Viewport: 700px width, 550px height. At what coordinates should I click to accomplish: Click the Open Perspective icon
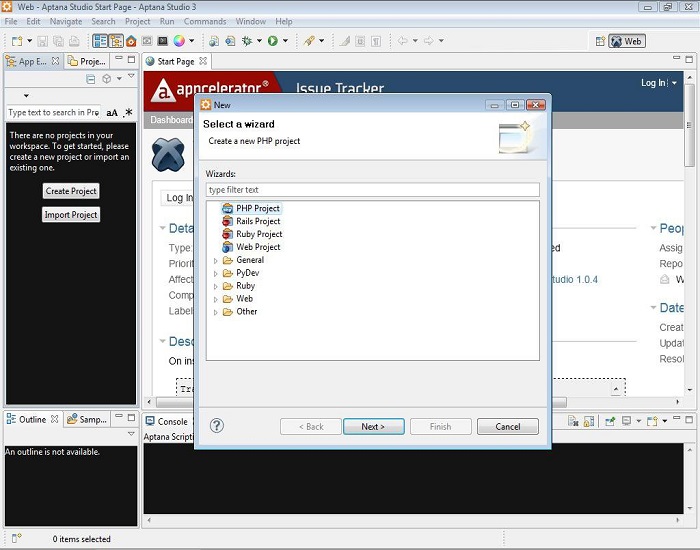point(600,41)
